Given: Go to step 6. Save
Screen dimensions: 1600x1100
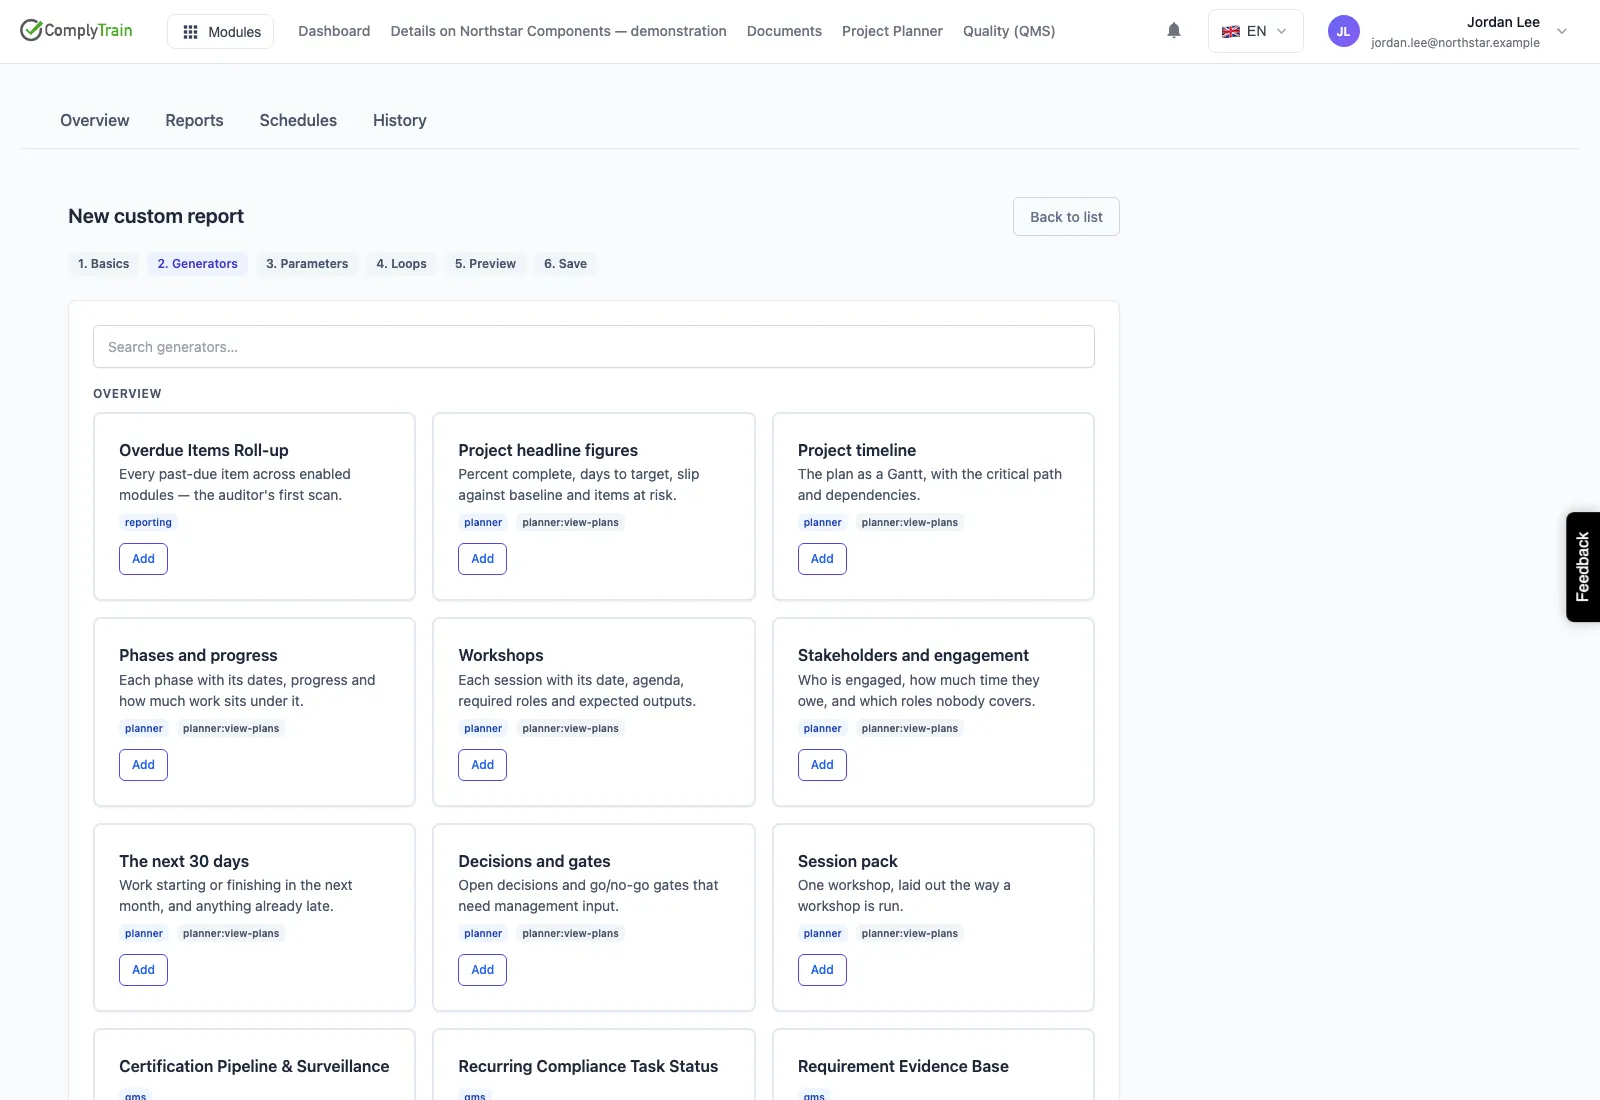Looking at the screenshot, I should click(565, 264).
